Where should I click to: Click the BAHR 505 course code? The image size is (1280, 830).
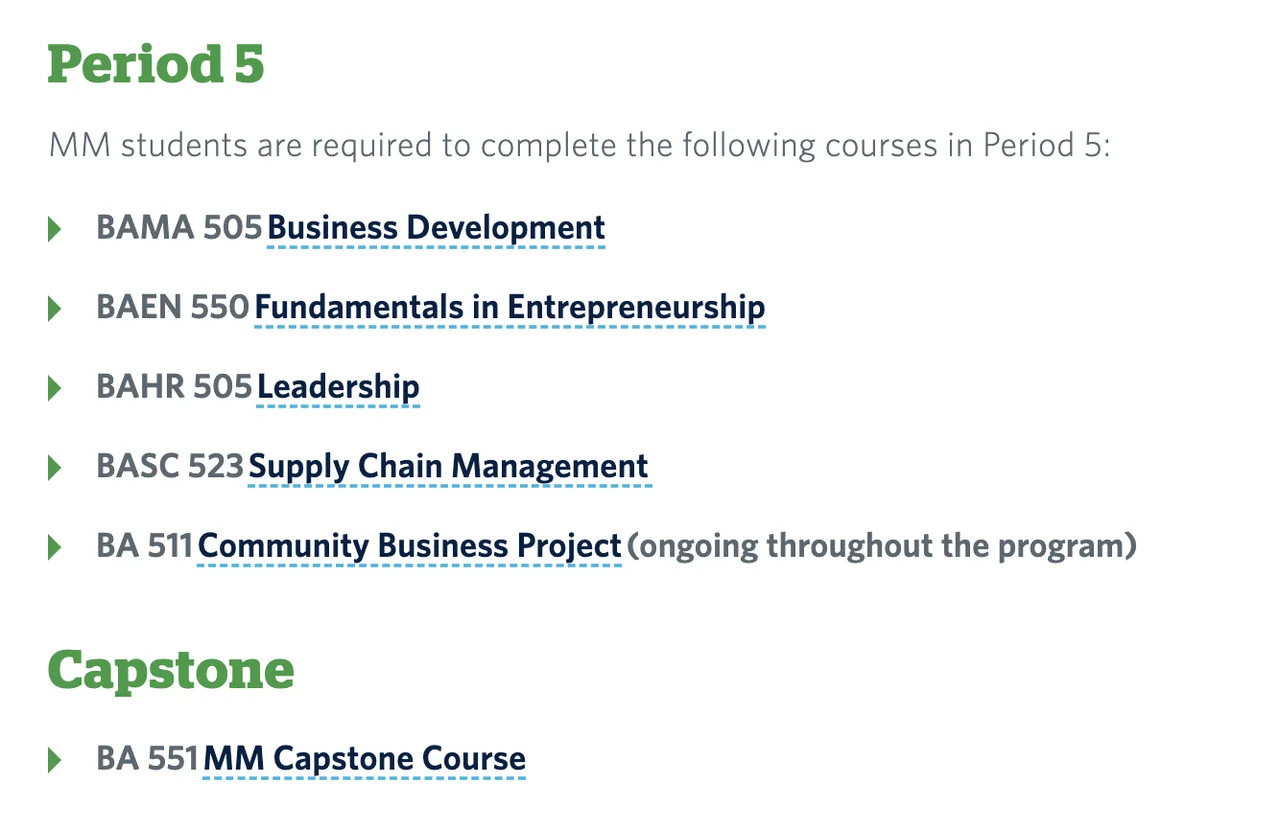174,387
